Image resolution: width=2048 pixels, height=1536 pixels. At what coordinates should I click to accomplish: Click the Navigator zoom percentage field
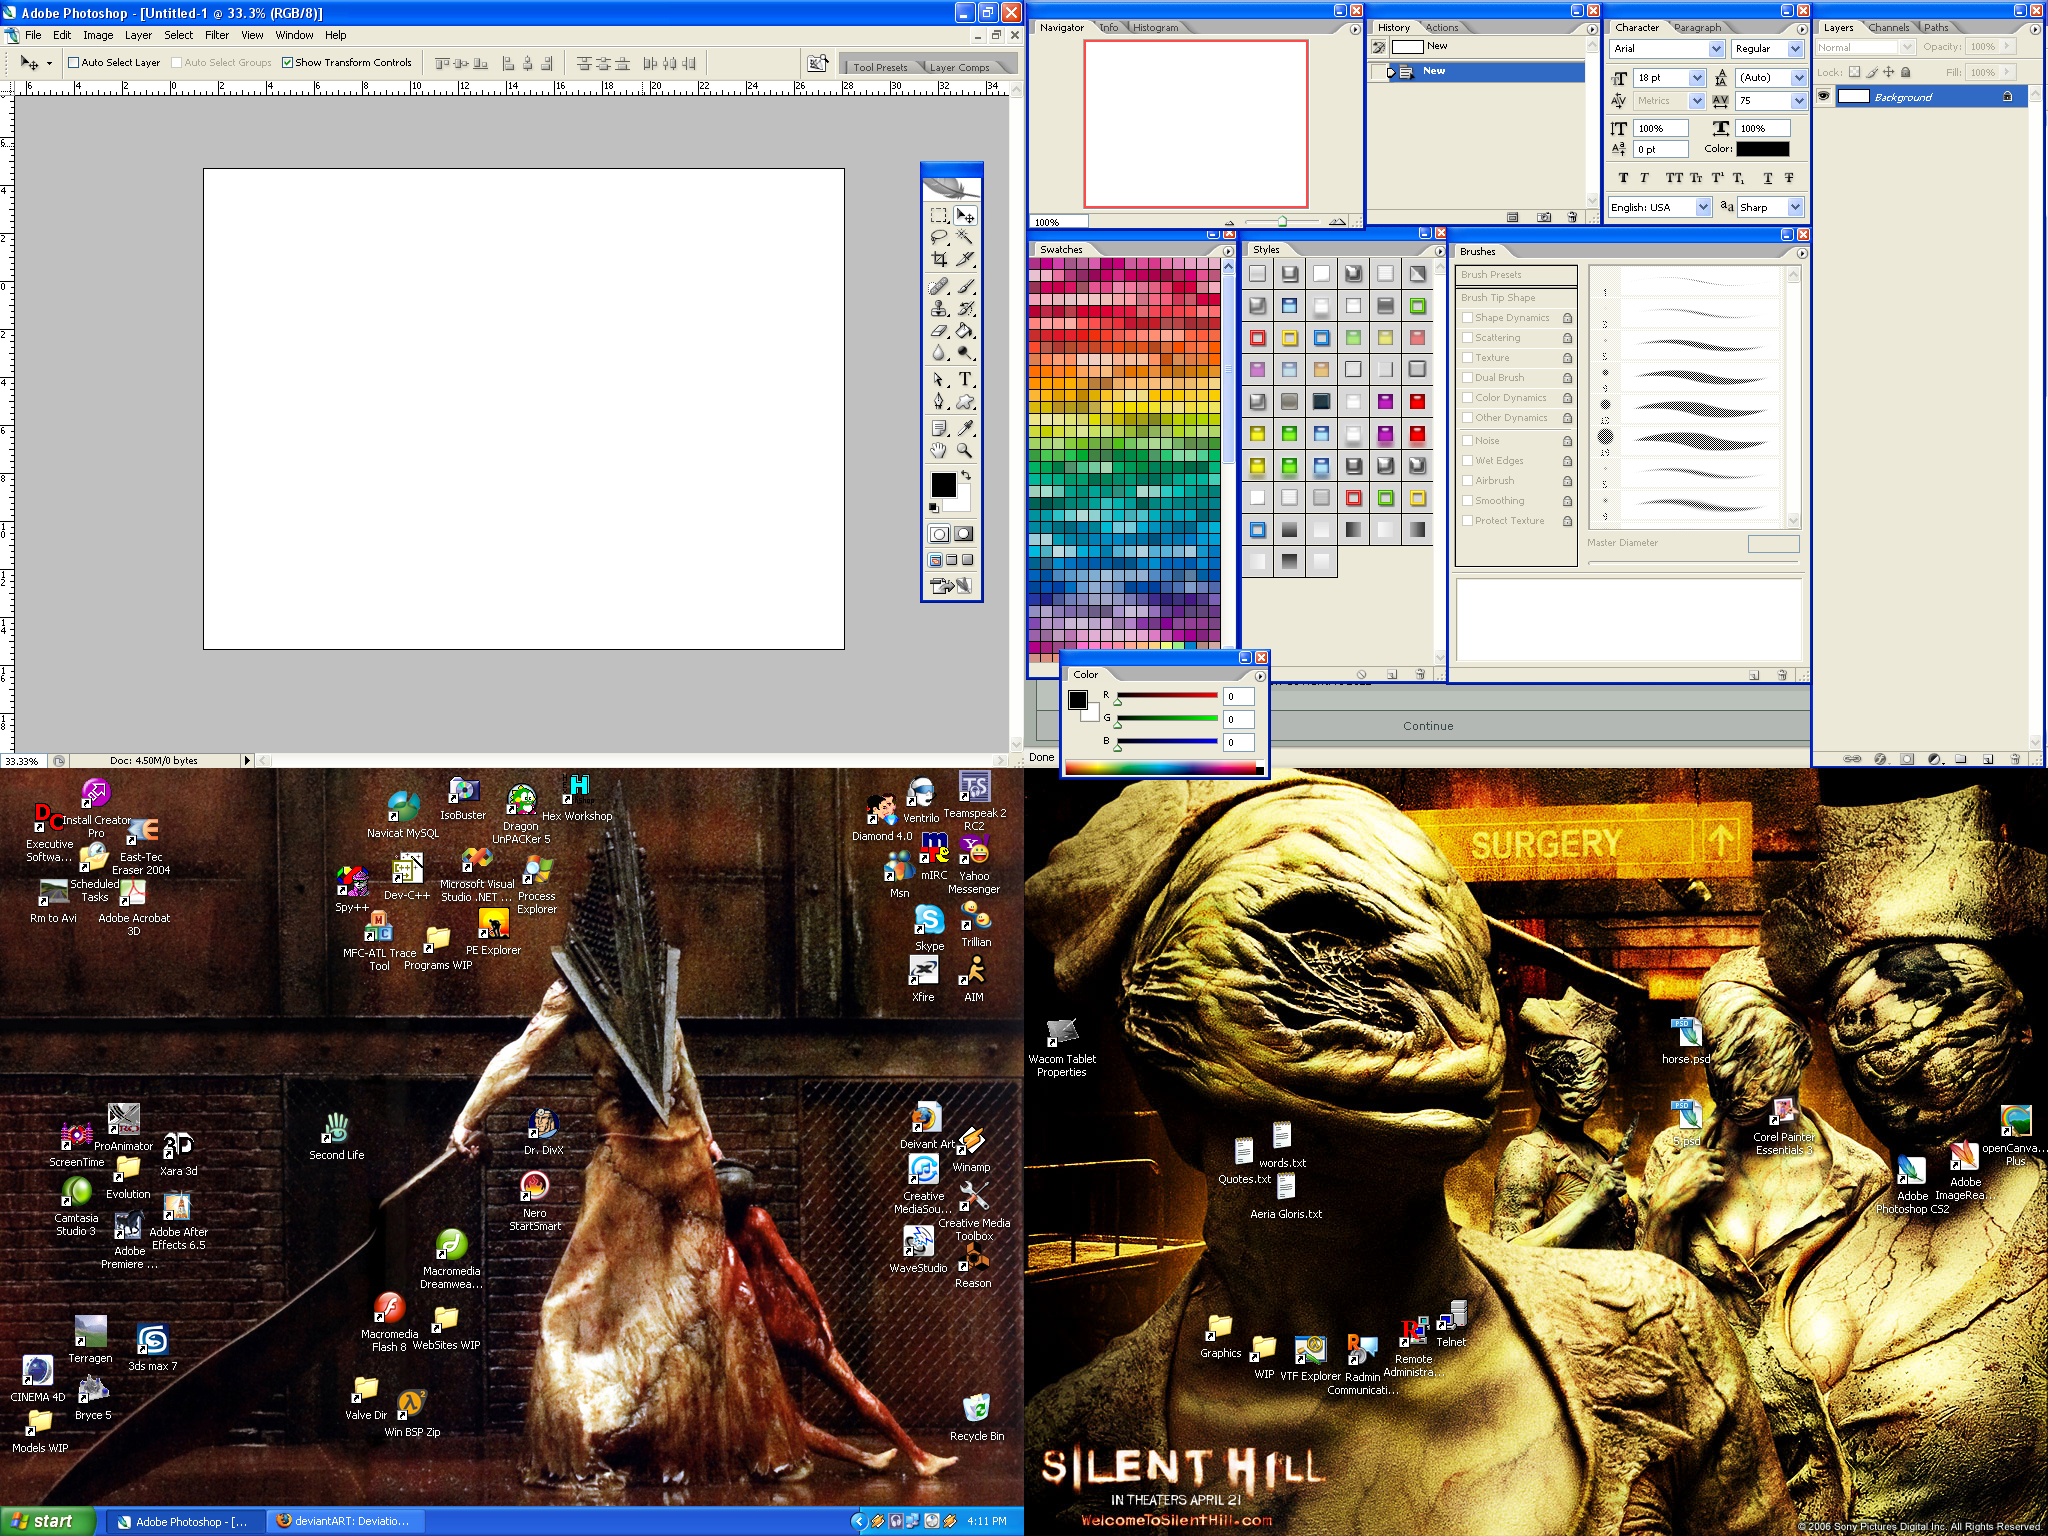1059,222
